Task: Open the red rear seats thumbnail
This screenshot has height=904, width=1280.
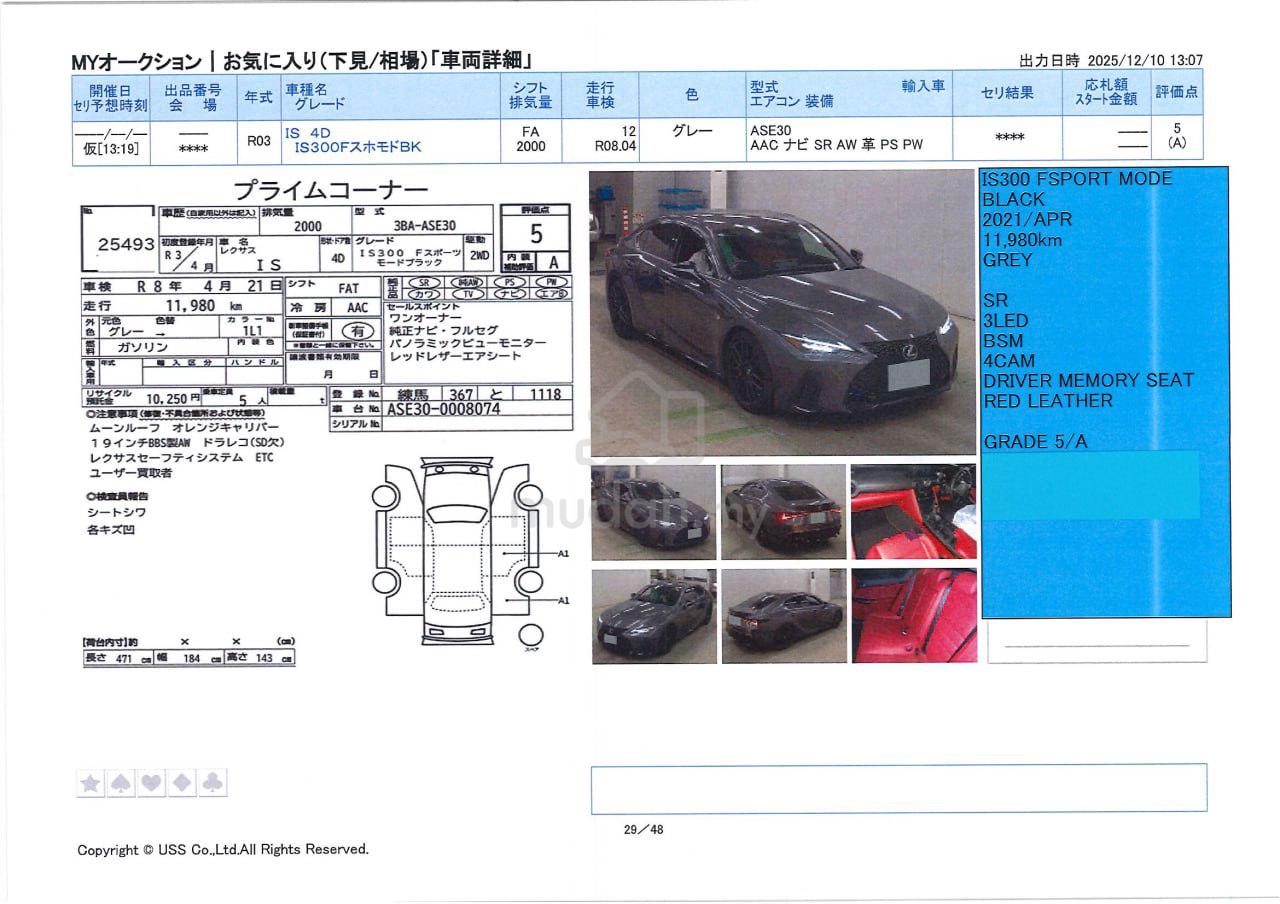Action: coord(913,616)
